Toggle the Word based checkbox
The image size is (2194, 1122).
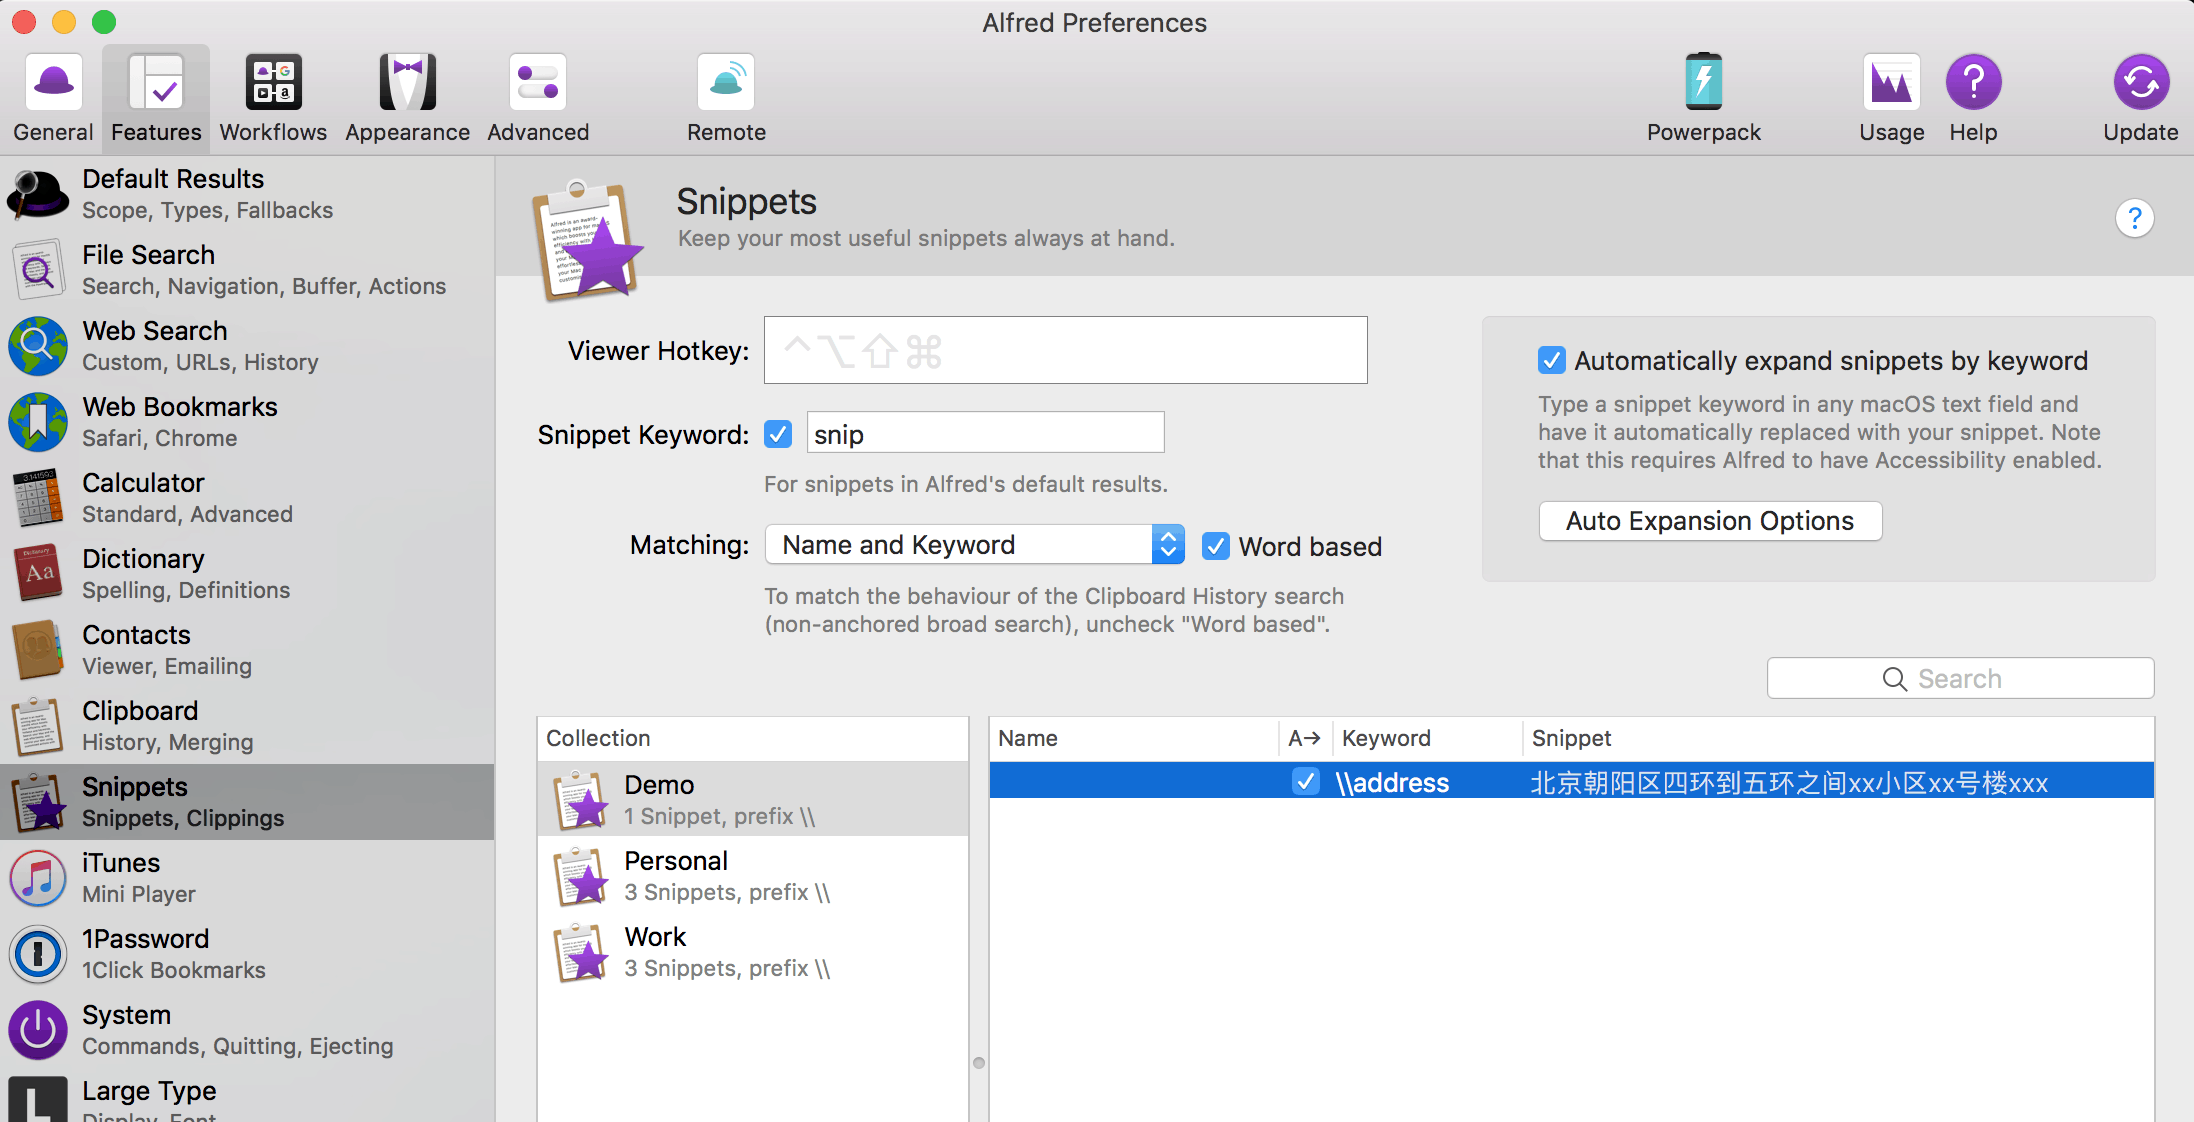(x=1215, y=546)
